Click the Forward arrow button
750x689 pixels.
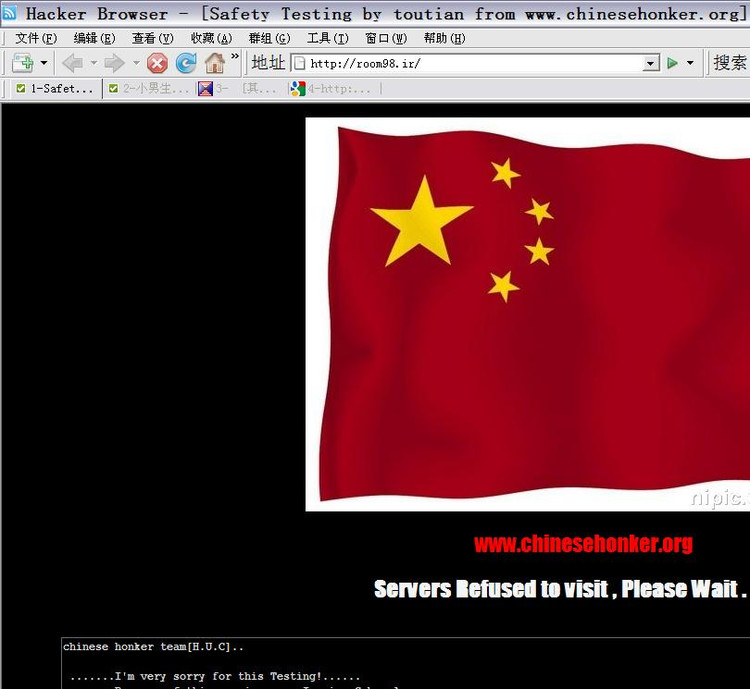point(114,63)
